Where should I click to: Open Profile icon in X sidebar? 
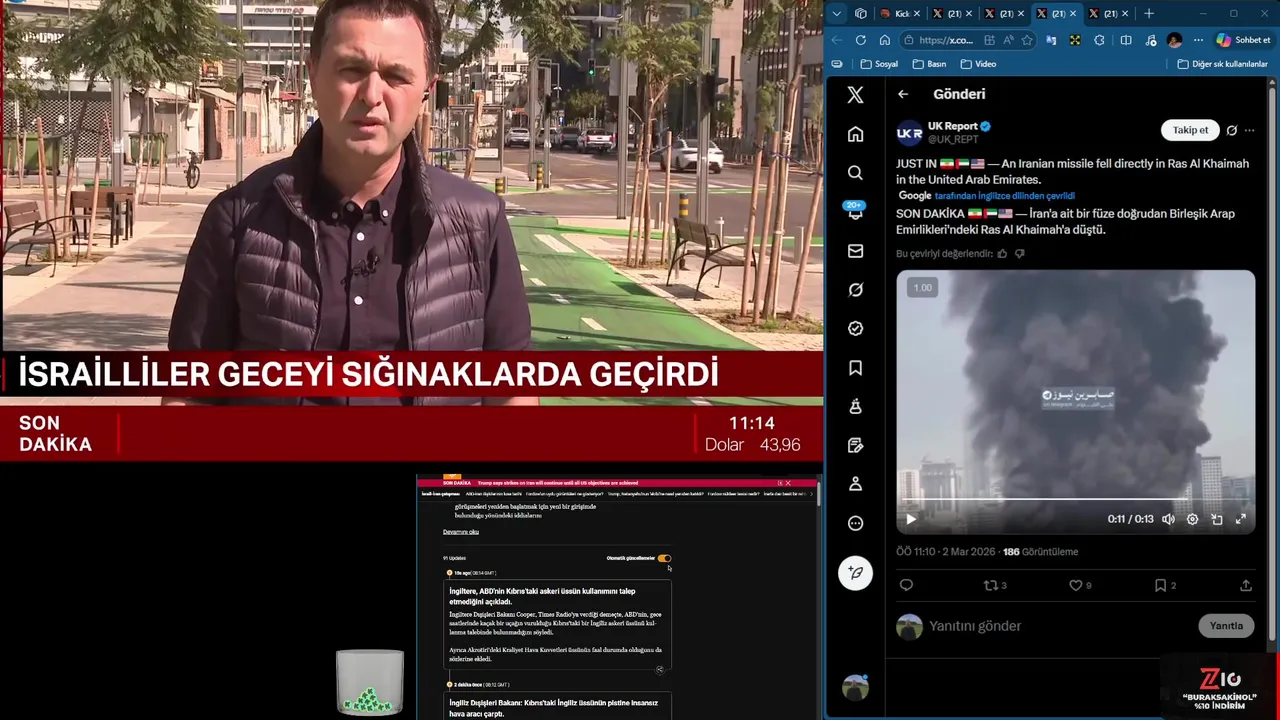click(855, 484)
